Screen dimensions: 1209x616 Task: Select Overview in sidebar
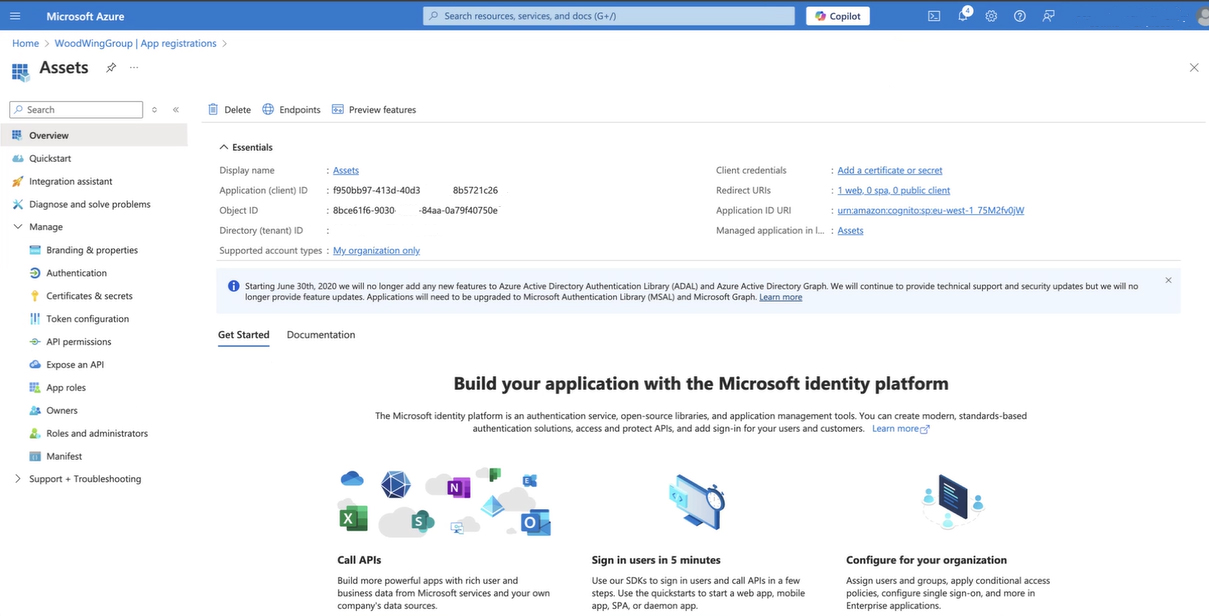click(94, 135)
